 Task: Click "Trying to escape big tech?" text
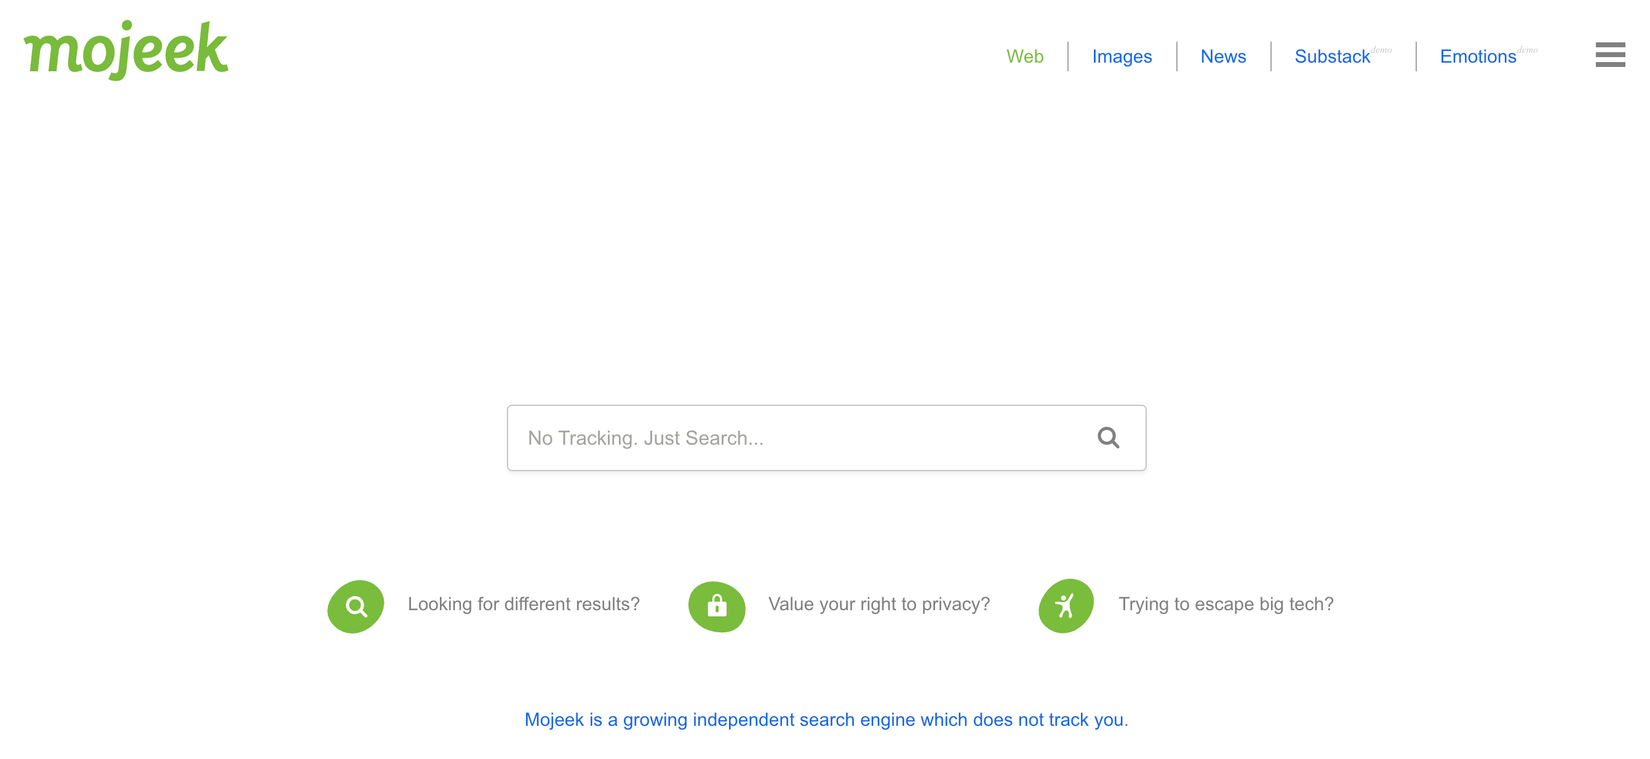[1225, 604]
